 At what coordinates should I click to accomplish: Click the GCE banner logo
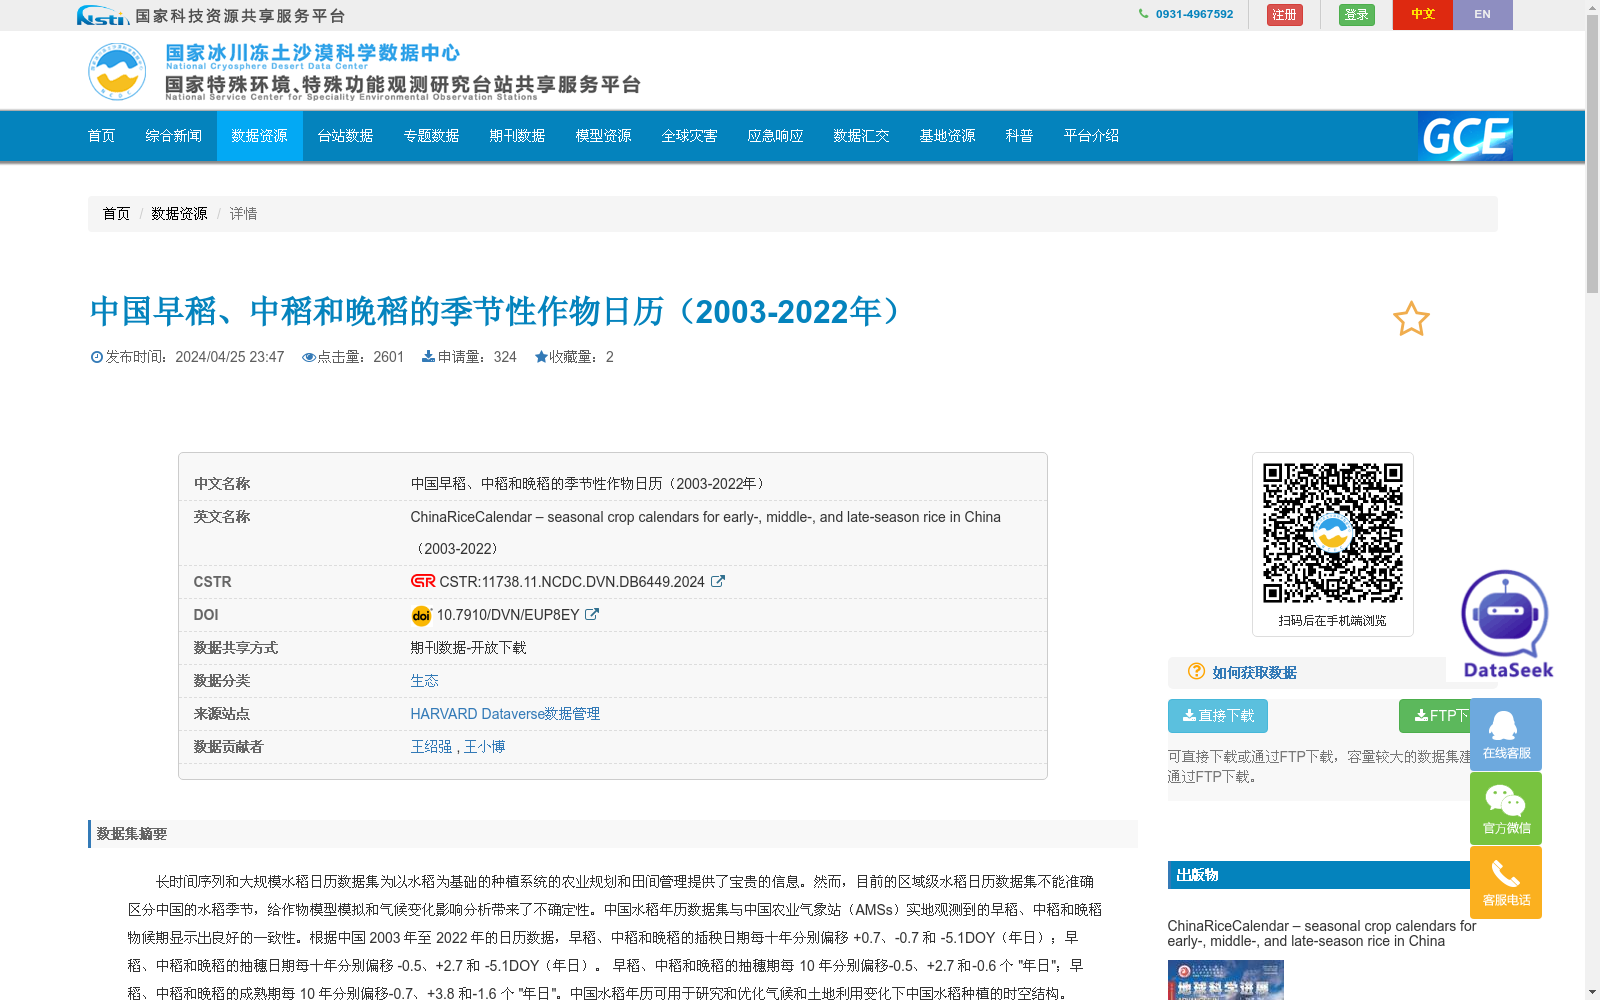1465,136
